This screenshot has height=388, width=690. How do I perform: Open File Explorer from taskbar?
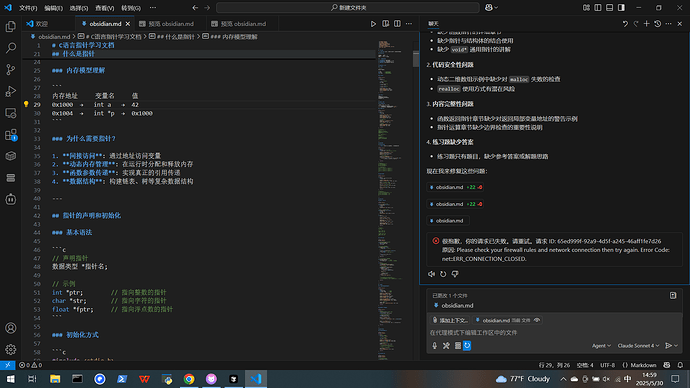click(x=55, y=379)
